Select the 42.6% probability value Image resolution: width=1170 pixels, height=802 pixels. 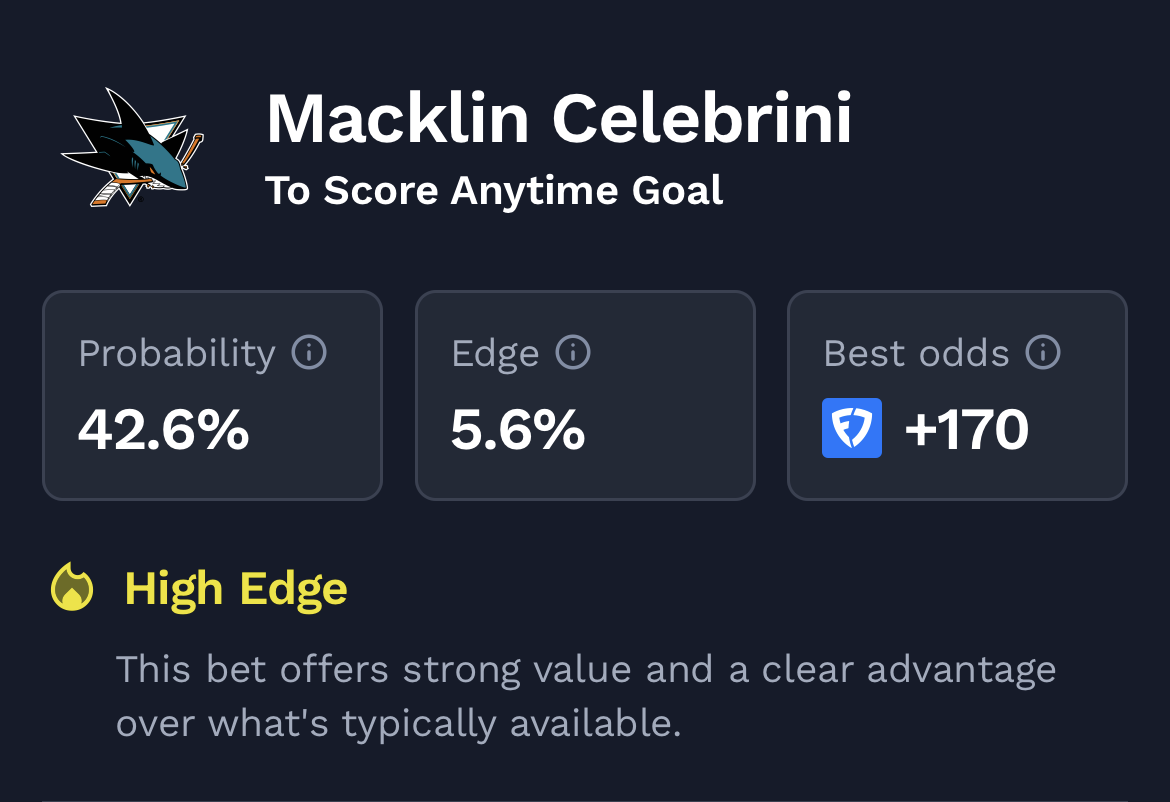pos(164,430)
